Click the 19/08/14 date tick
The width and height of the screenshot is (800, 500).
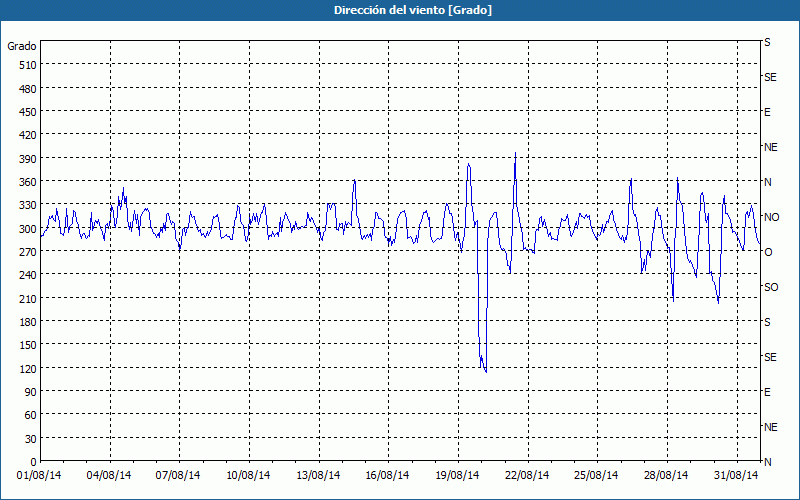pos(457,476)
